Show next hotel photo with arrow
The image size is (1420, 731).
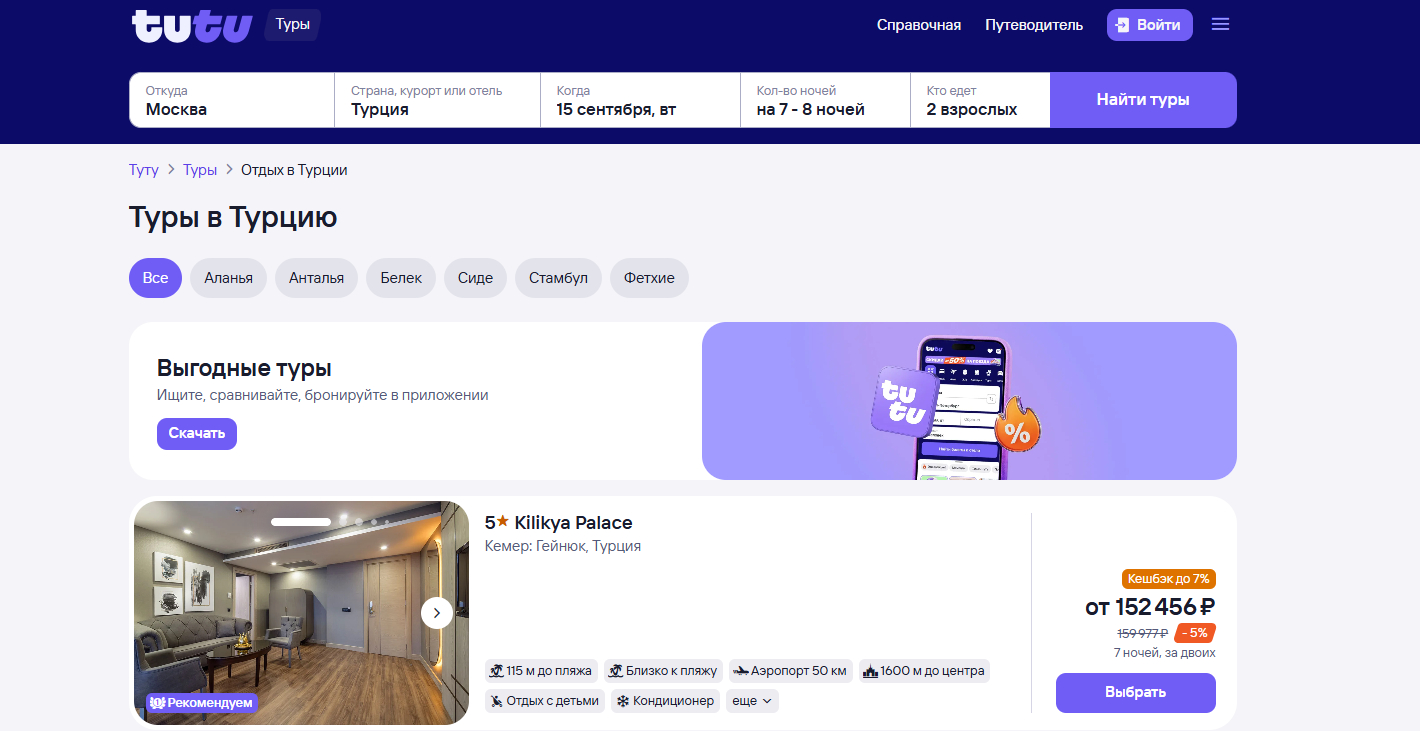click(x=437, y=612)
